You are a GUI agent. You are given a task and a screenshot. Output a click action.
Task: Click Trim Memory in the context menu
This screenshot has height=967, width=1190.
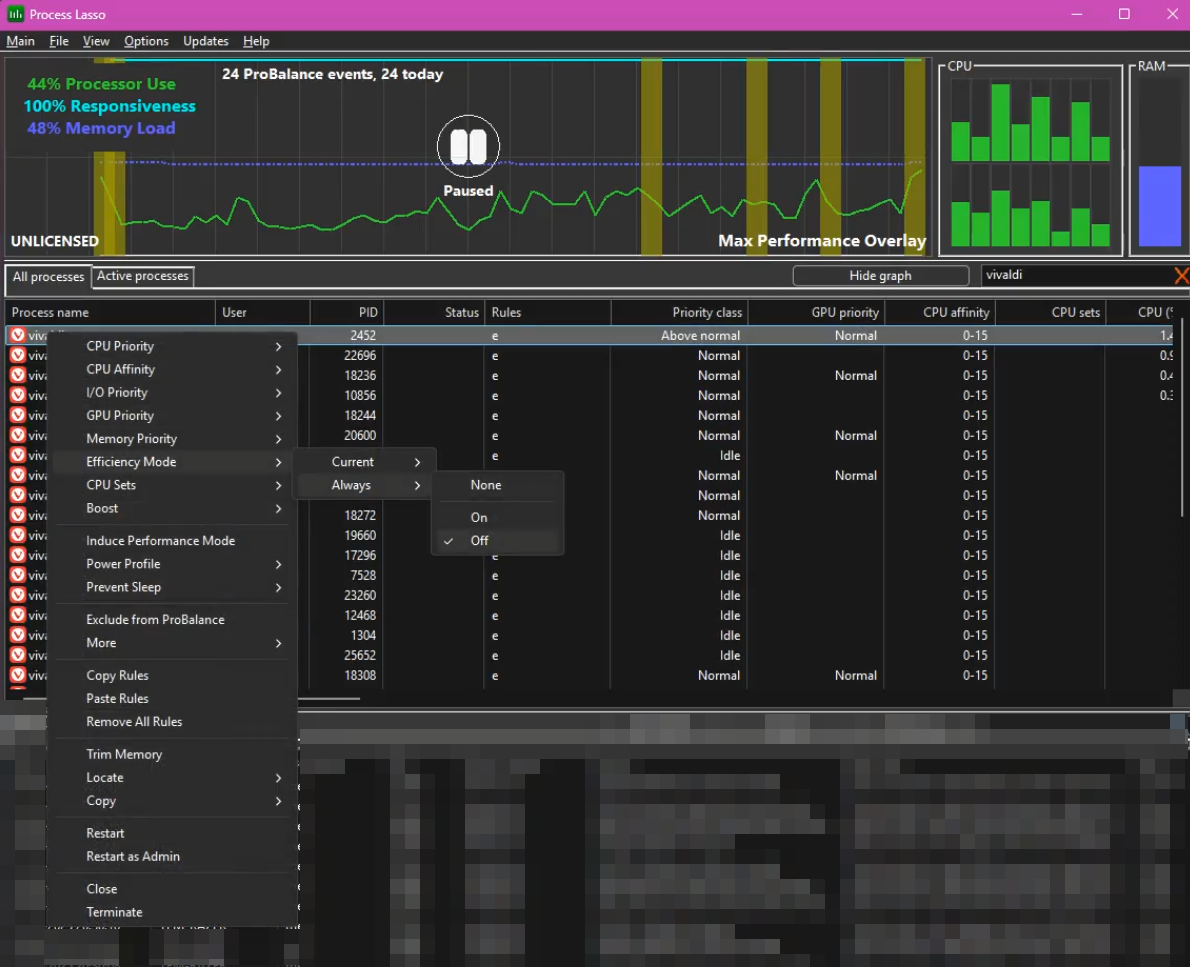coord(124,754)
